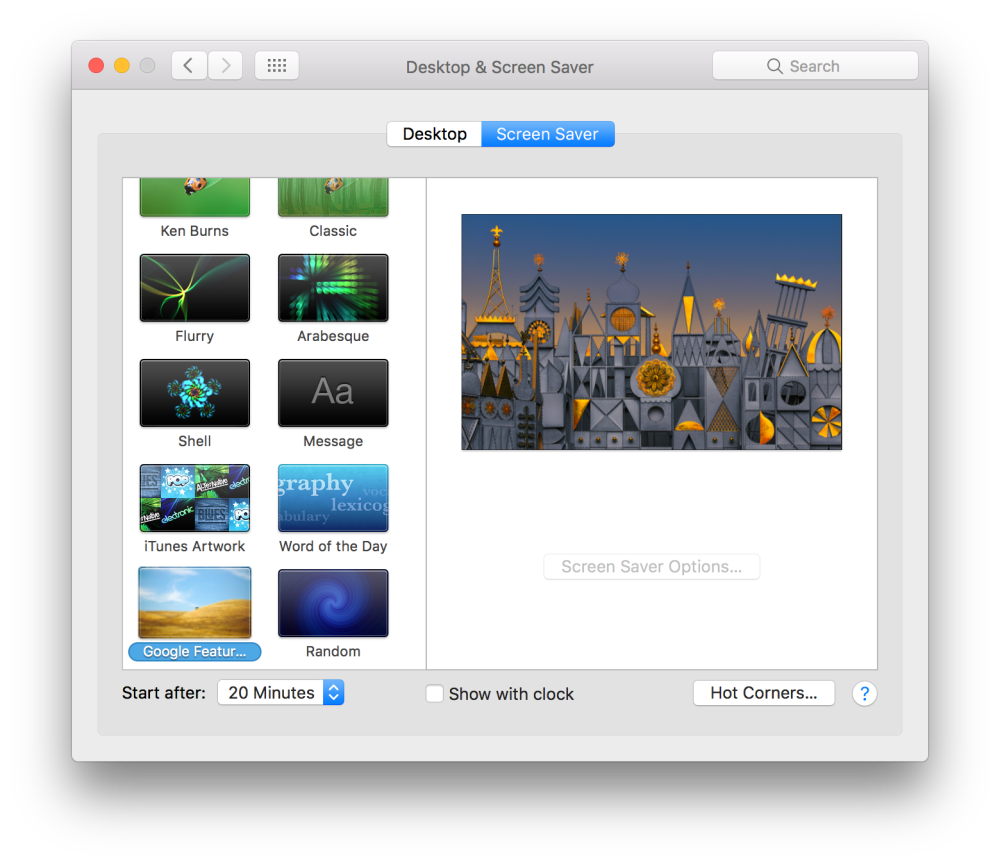This screenshot has height=864, width=1000.
Task: Select the Random screen saver thumbnail
Action: click(333, 603)
